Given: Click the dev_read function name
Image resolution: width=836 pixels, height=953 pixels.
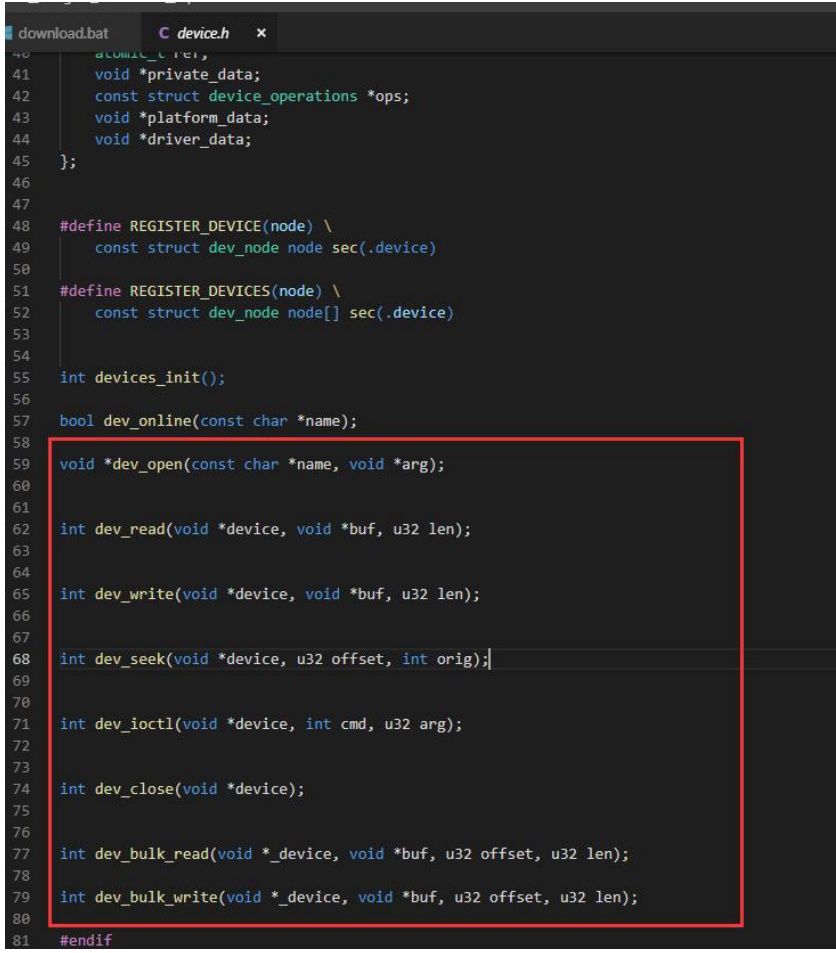Looking at the screenshot, I should coord(130,529).
